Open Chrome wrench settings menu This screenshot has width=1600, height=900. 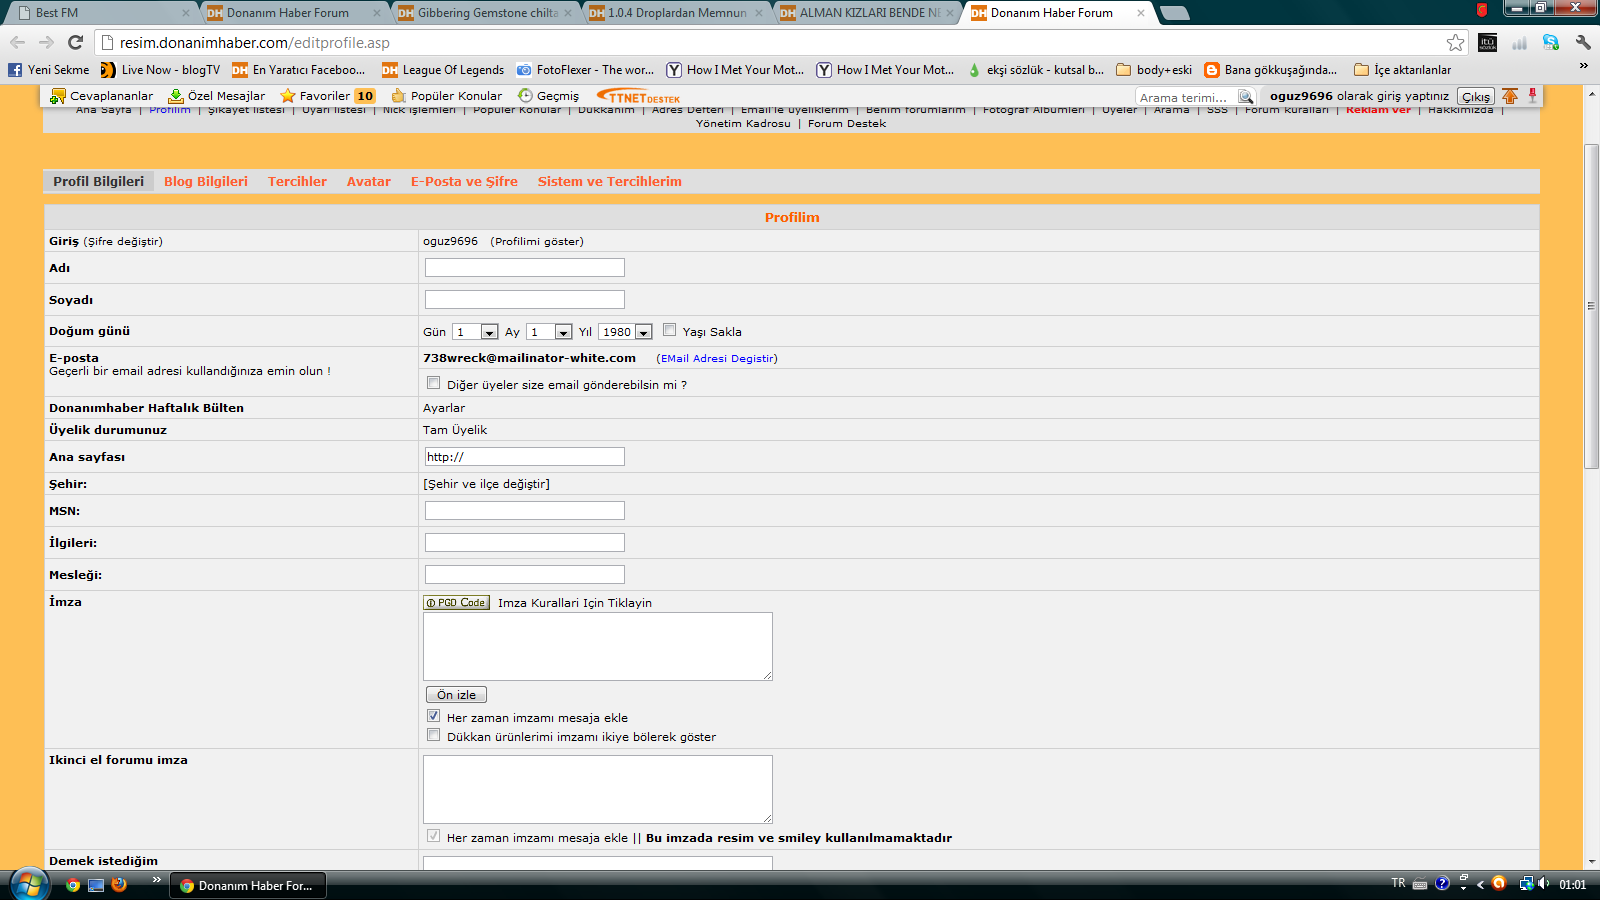(x=1583, y=42)
